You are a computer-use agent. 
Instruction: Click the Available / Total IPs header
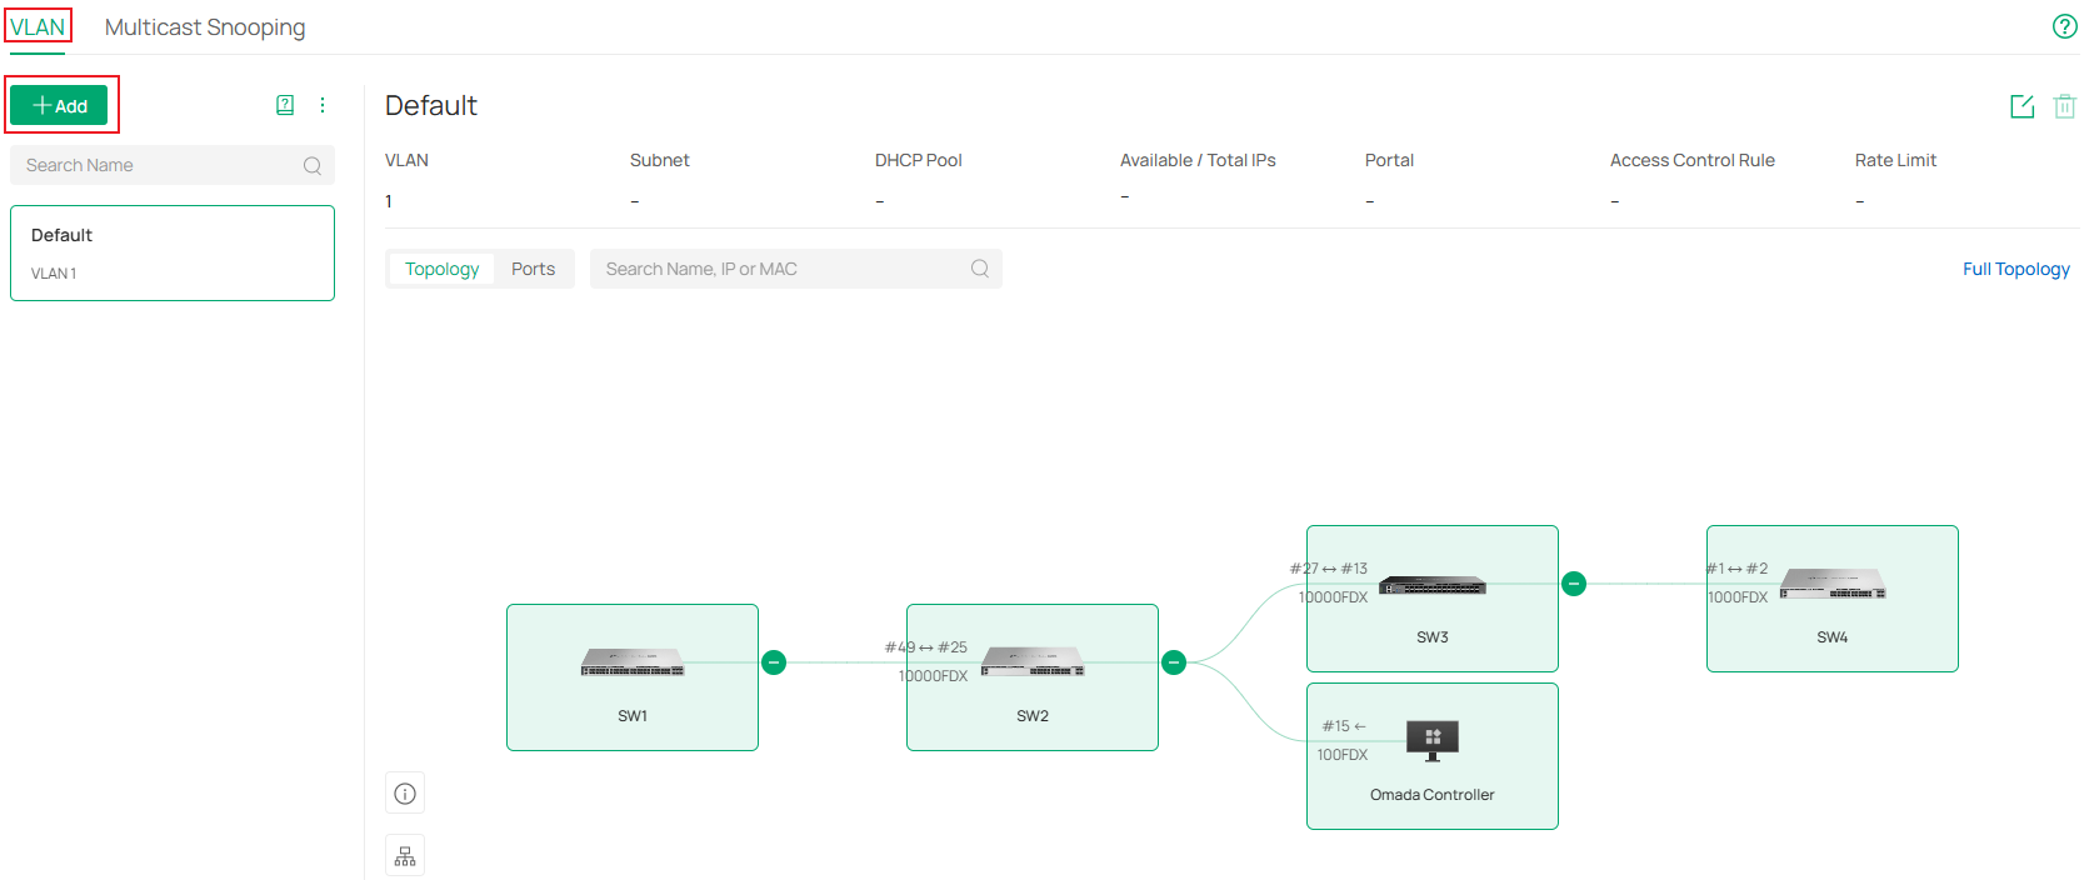(x=1197, y=160)
